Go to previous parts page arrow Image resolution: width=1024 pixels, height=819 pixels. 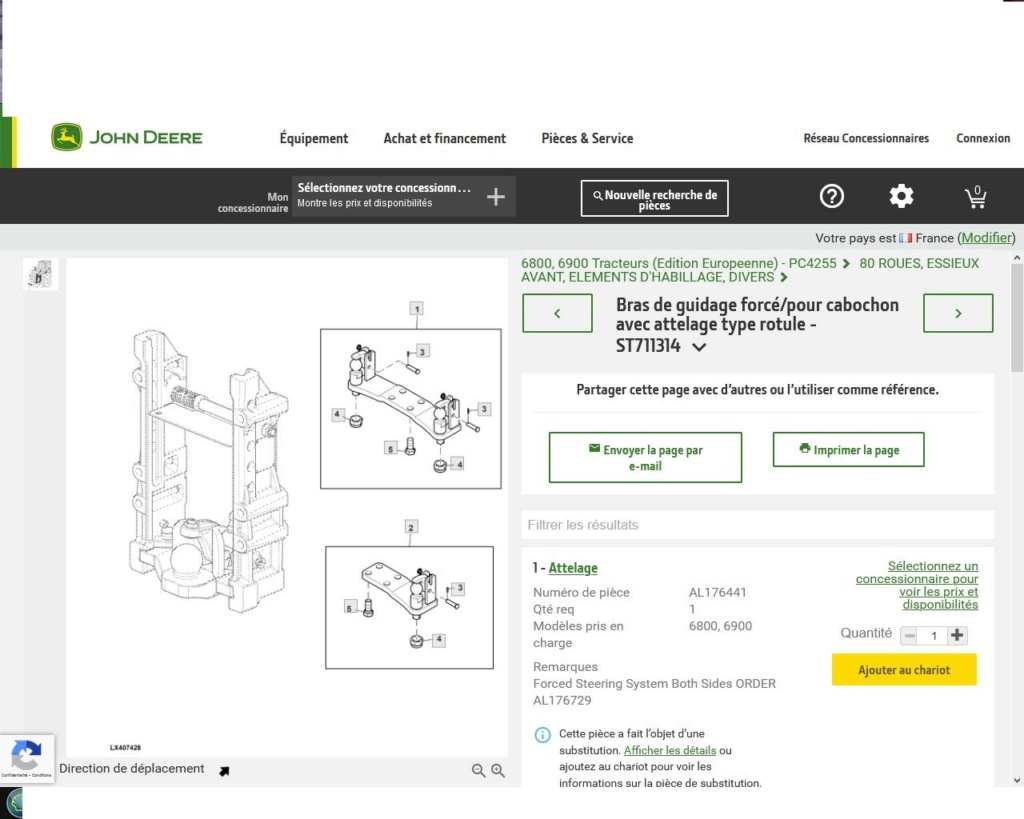[x=557, y=313]
